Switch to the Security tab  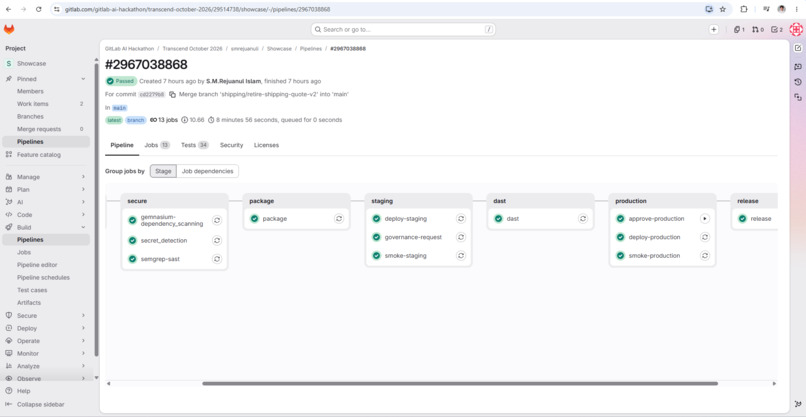click(231, 145)
